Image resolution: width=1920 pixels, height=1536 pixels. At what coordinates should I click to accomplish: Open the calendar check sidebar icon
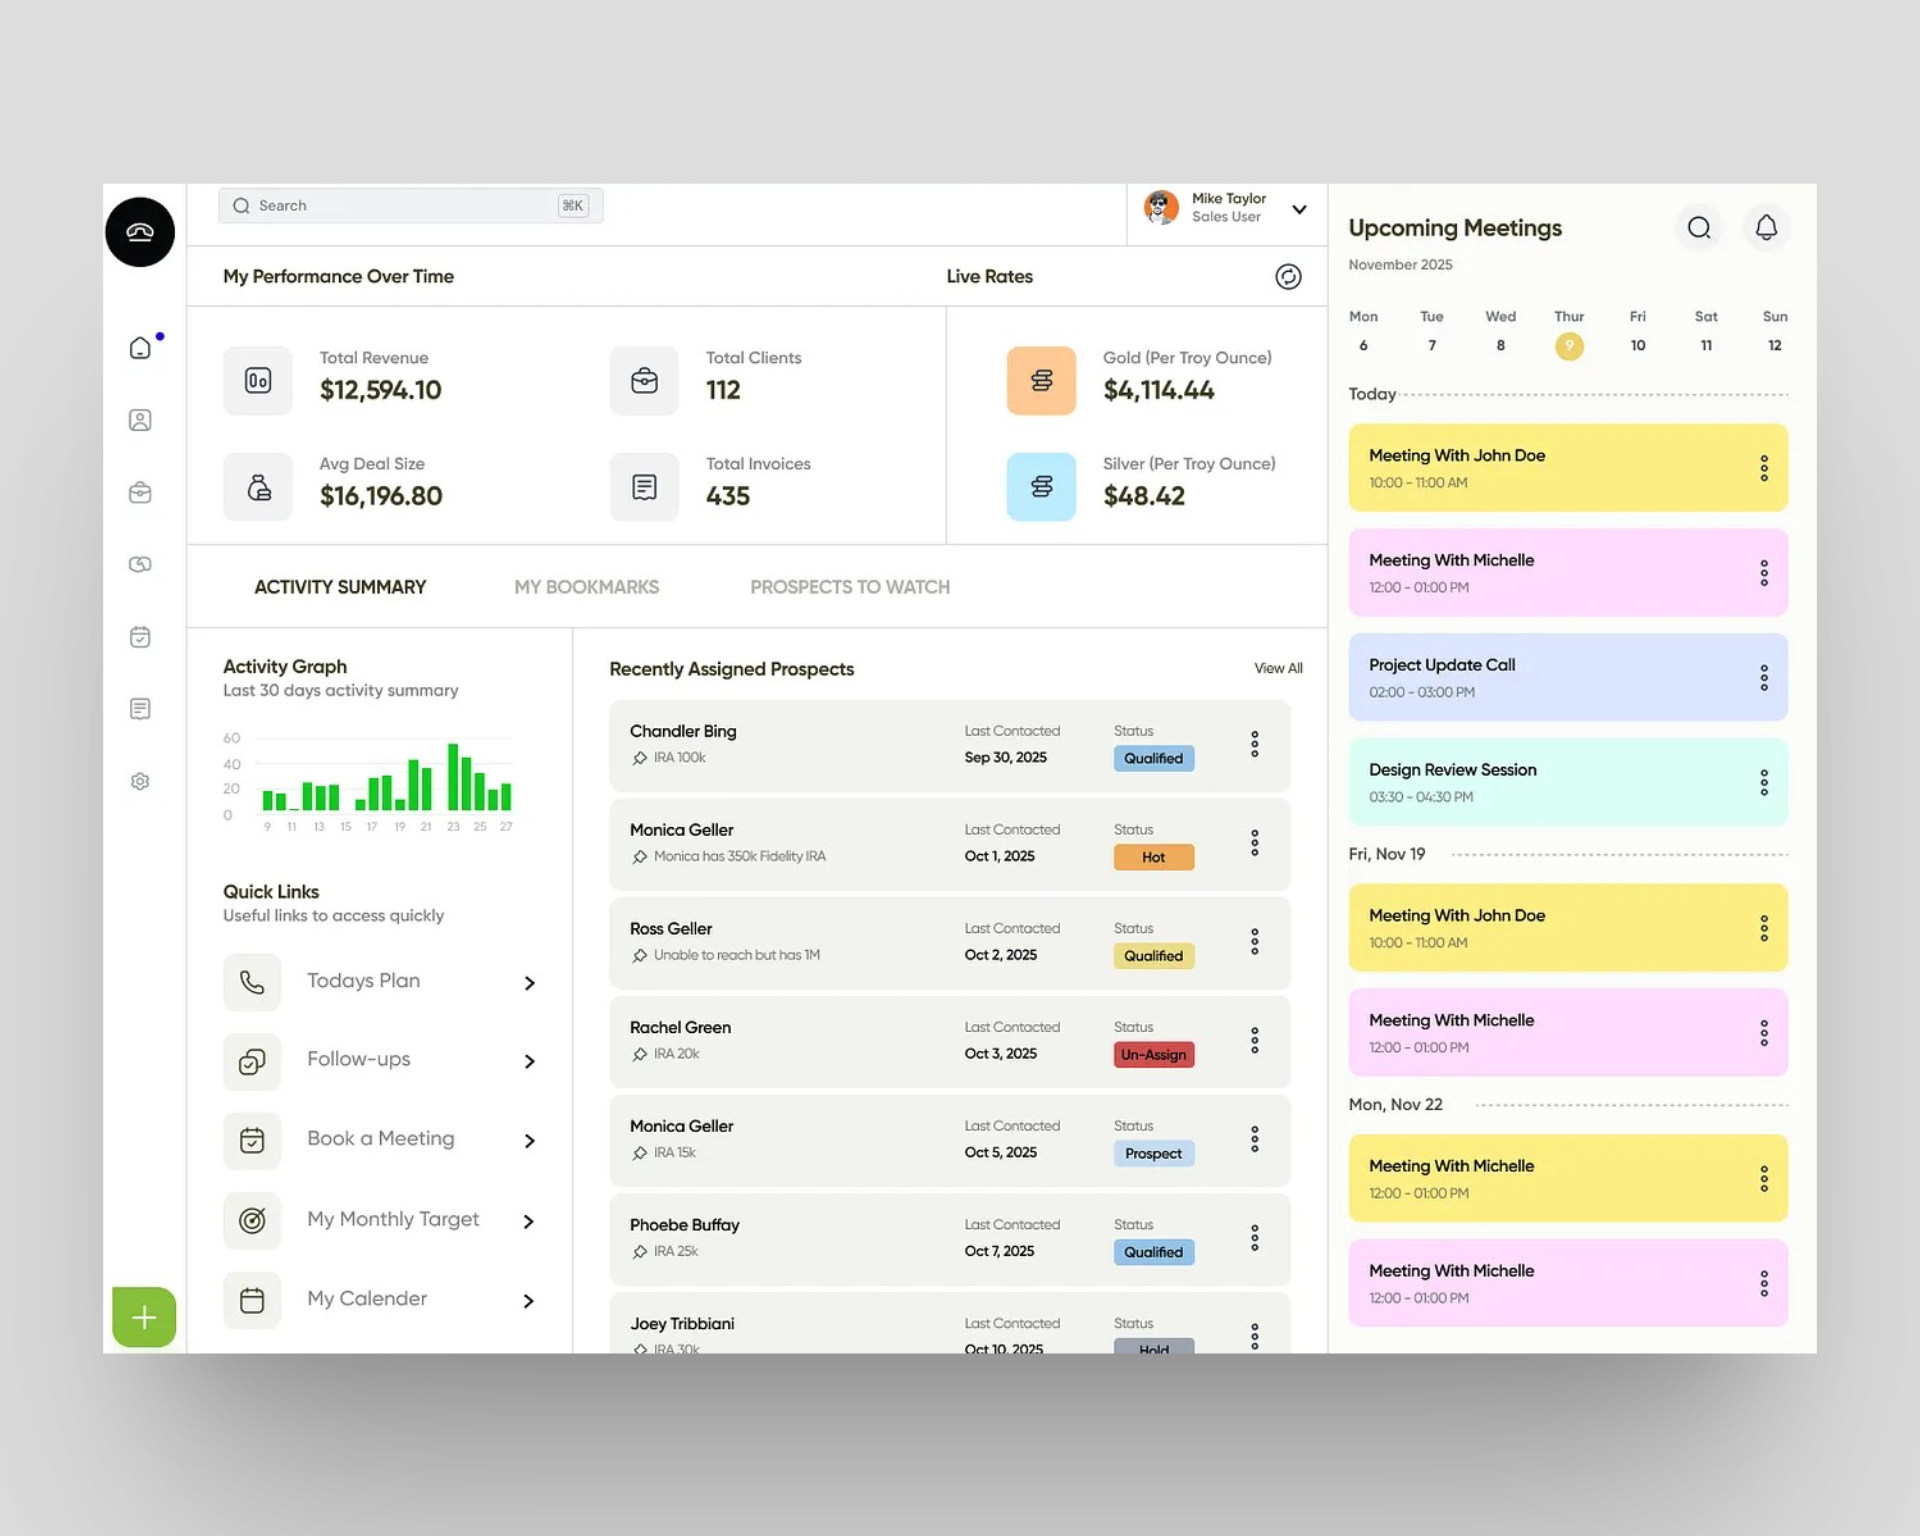[x=140, y=637]
